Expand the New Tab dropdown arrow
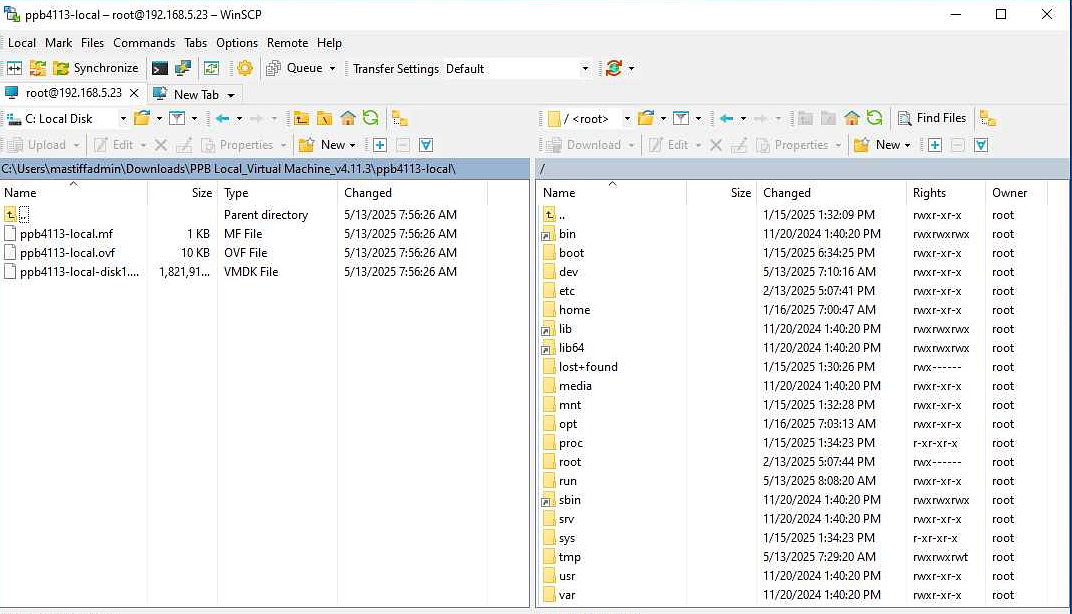This screenshot has width=1072, height=614. click(231, 95)
